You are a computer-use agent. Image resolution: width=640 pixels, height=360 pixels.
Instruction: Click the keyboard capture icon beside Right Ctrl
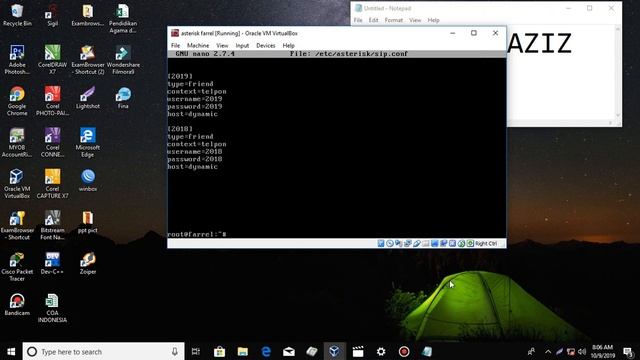coord(470,243)
